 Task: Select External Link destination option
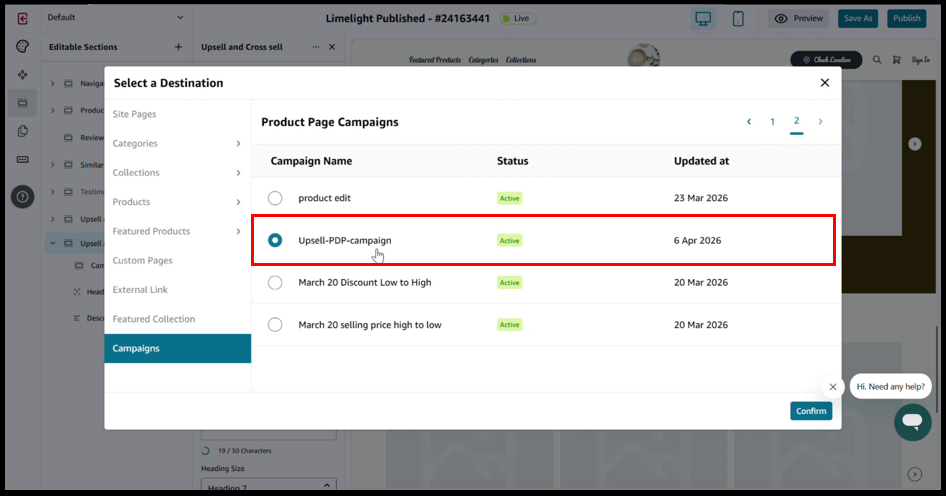click(x=140, y=290)
